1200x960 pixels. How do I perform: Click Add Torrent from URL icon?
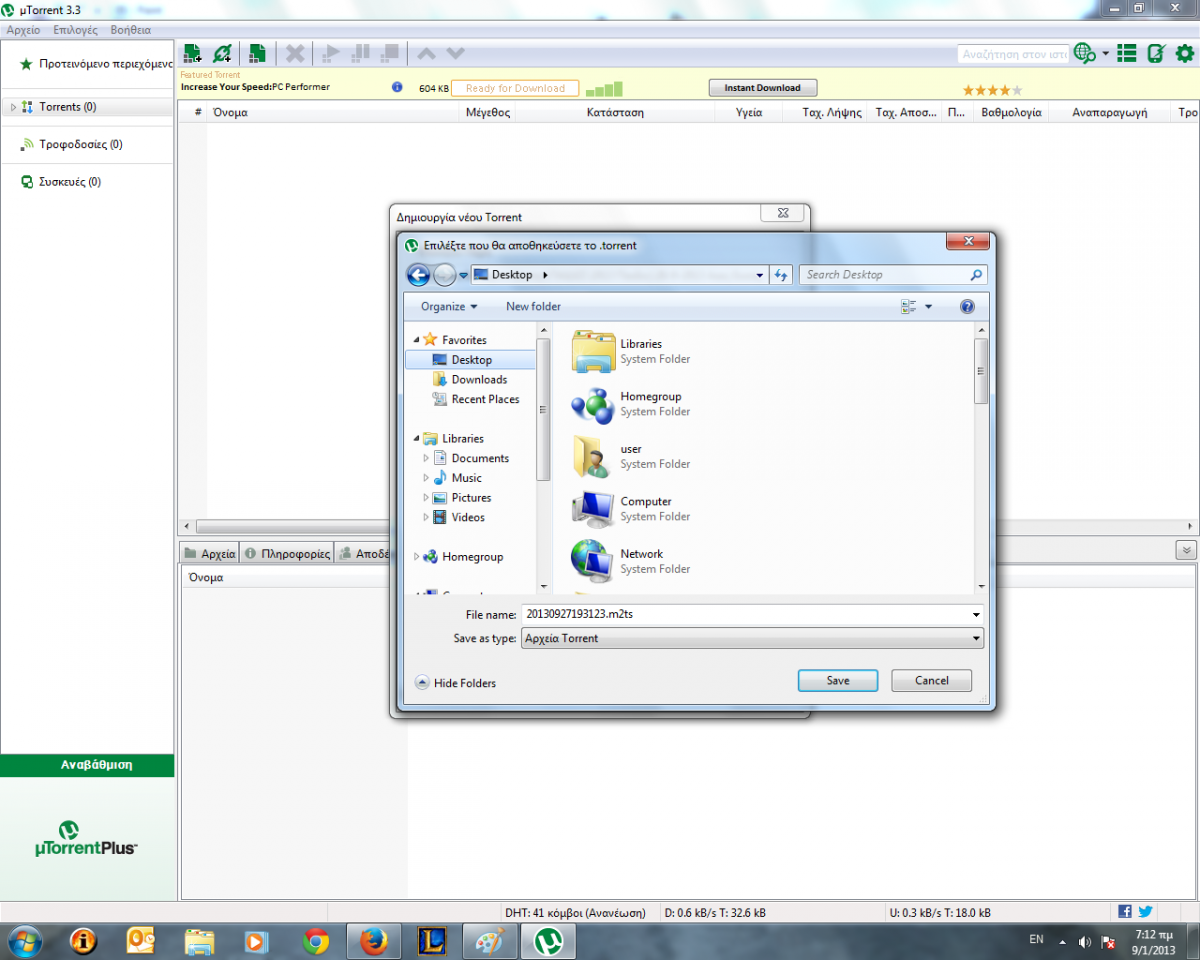click(222, 53)
